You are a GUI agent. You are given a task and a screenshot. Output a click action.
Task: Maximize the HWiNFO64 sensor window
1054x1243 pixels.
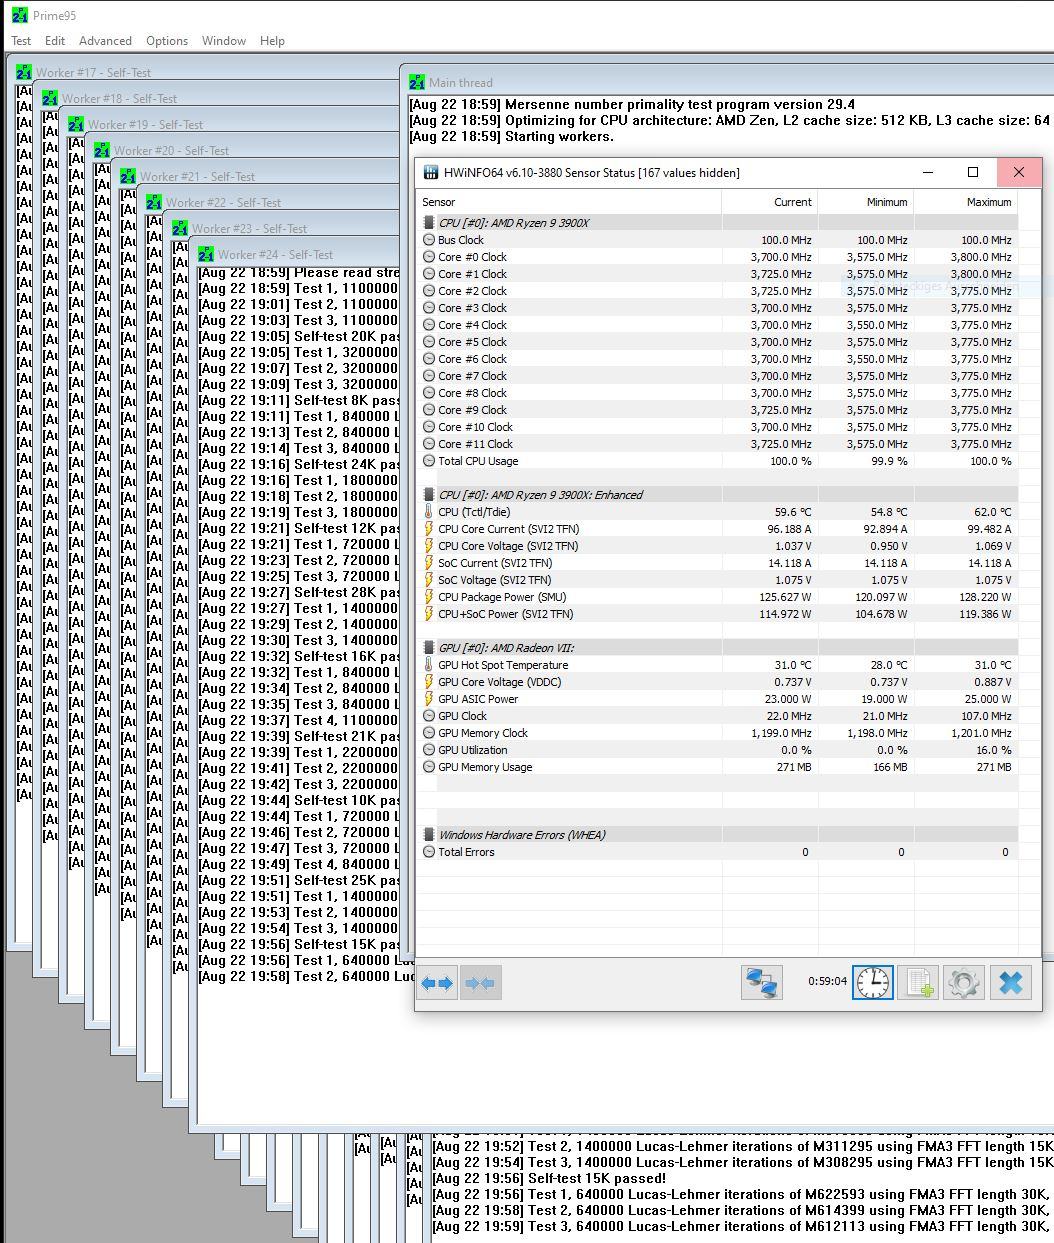point(972,172)
